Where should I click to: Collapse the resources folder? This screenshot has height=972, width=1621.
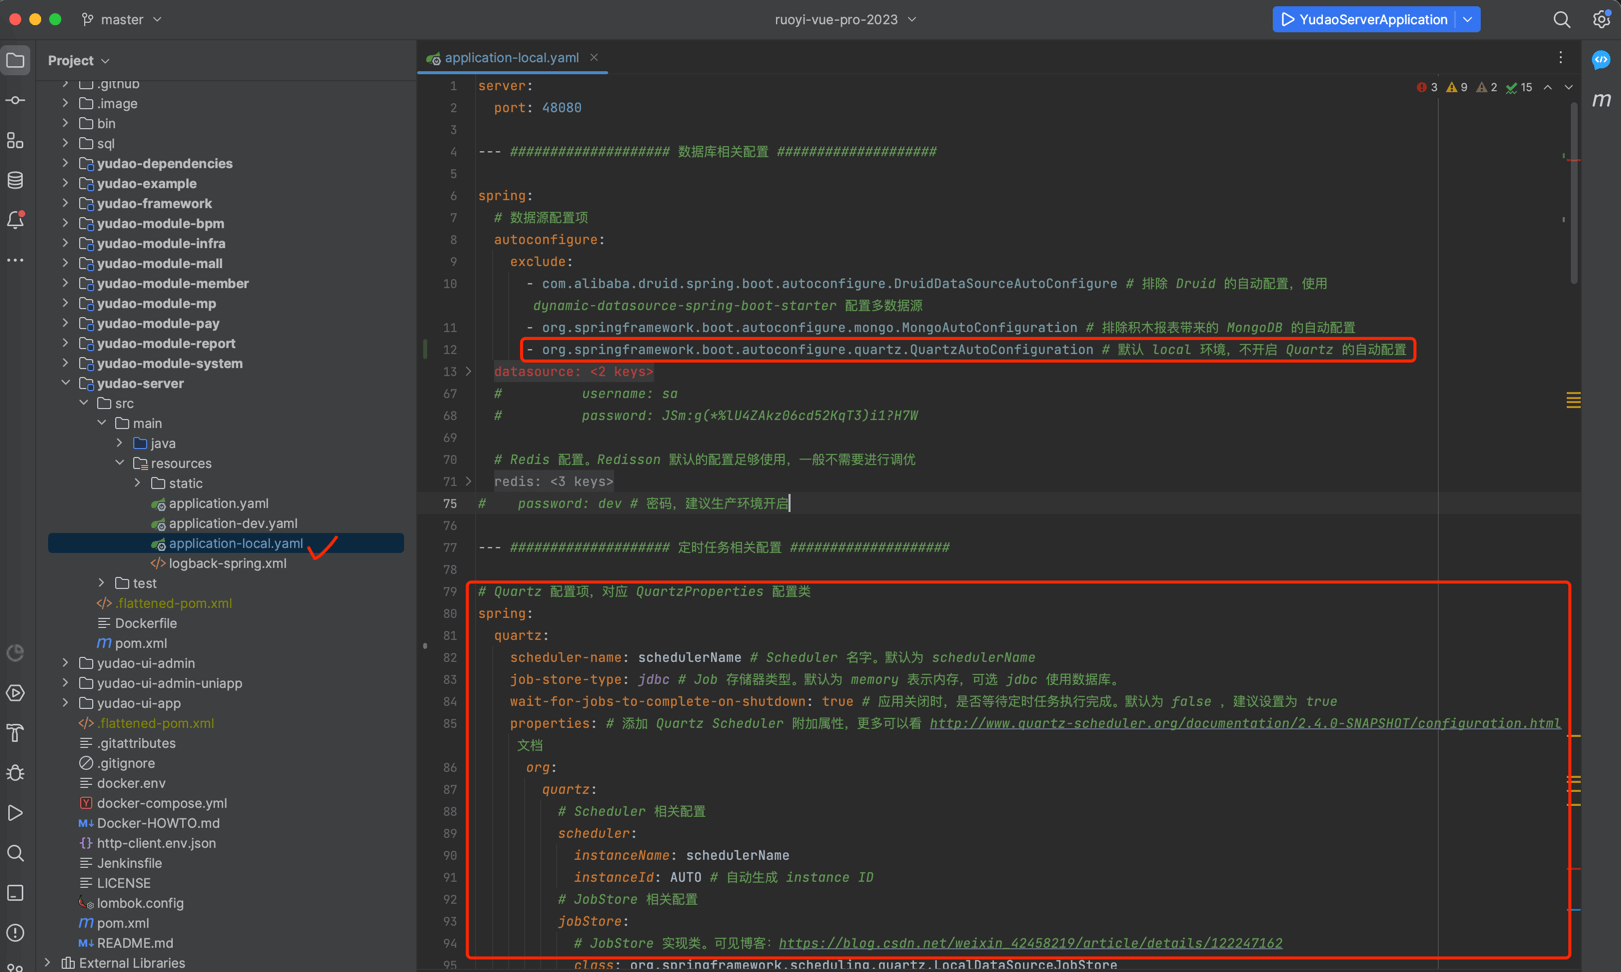click(x=120, y=463)
